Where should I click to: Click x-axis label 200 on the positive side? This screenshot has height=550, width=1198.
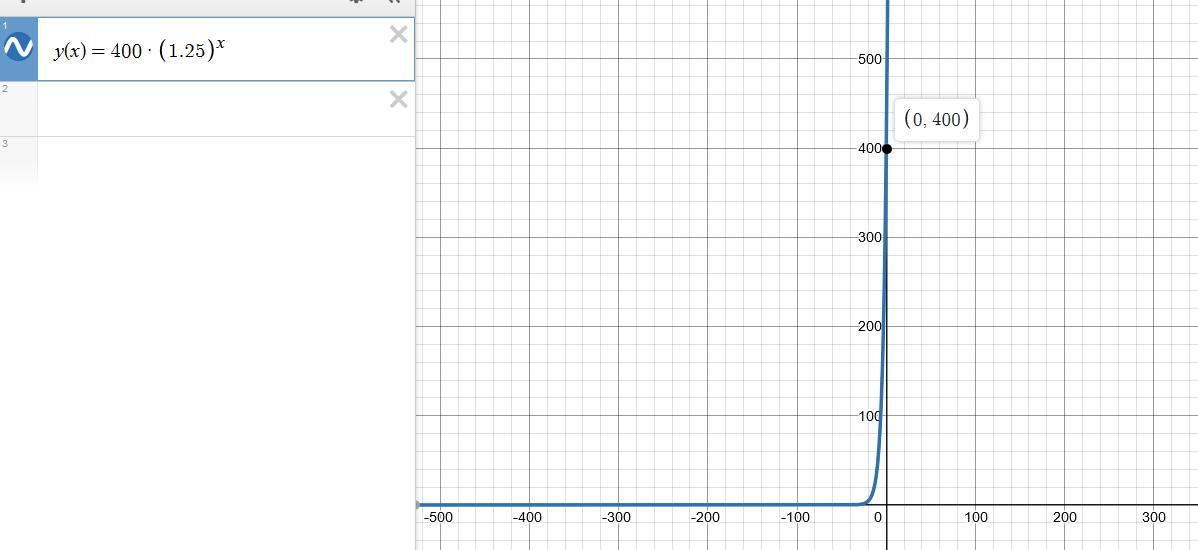[x=1065, y=517]
